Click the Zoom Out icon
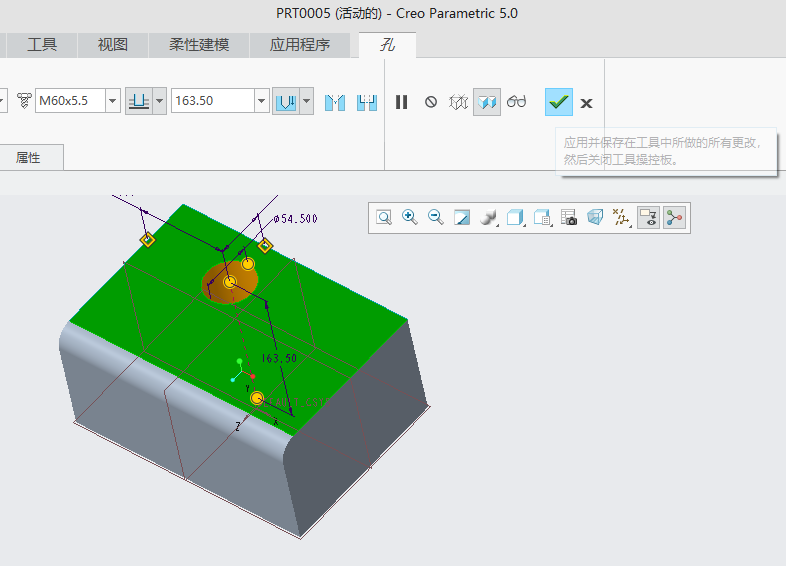Viewport: 786px width, 566px height. 436,218
